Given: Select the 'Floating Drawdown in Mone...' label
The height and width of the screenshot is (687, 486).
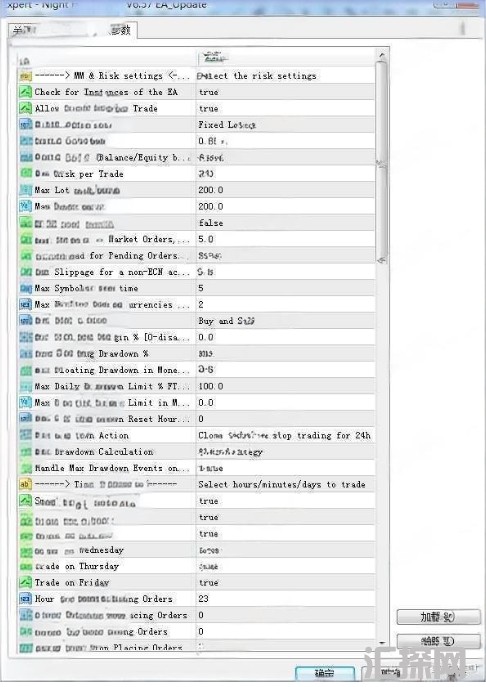Looking at the screenshot, I should tap(112, 370).
